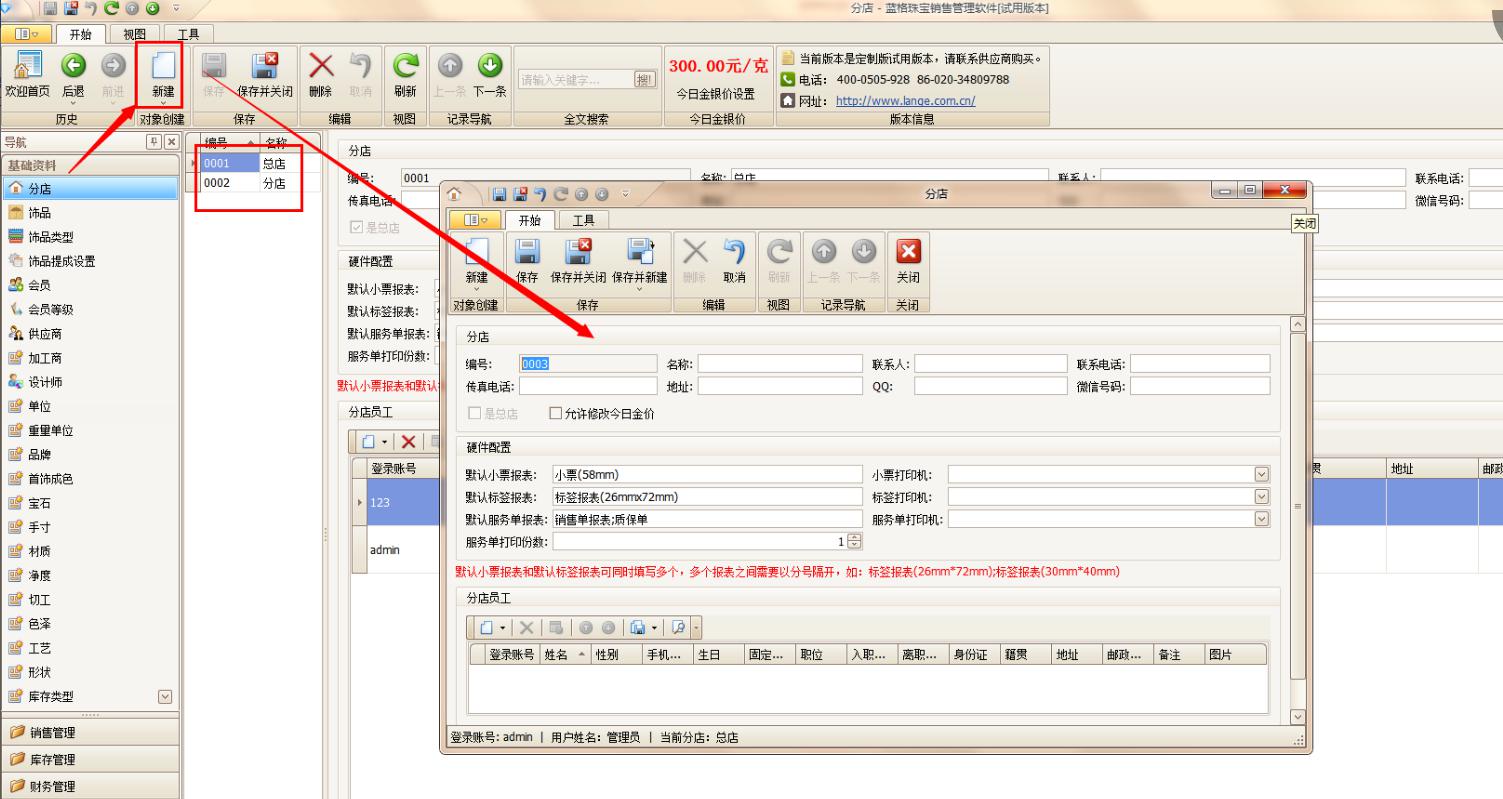Click export icon in dialog 分店员工 toolbar

(x=637, y=628)
